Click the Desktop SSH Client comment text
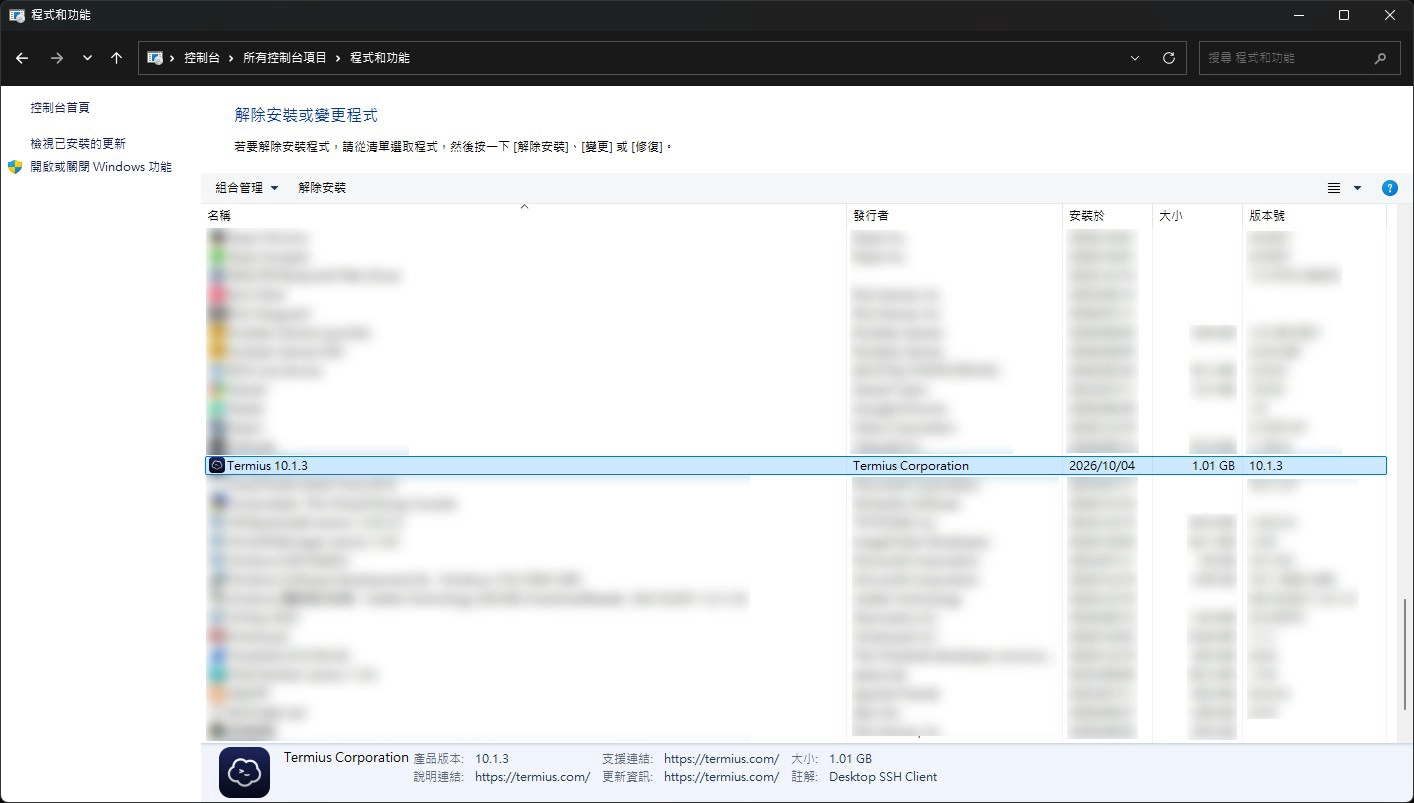Screen dimensions: 1414x803 [883, 777]
